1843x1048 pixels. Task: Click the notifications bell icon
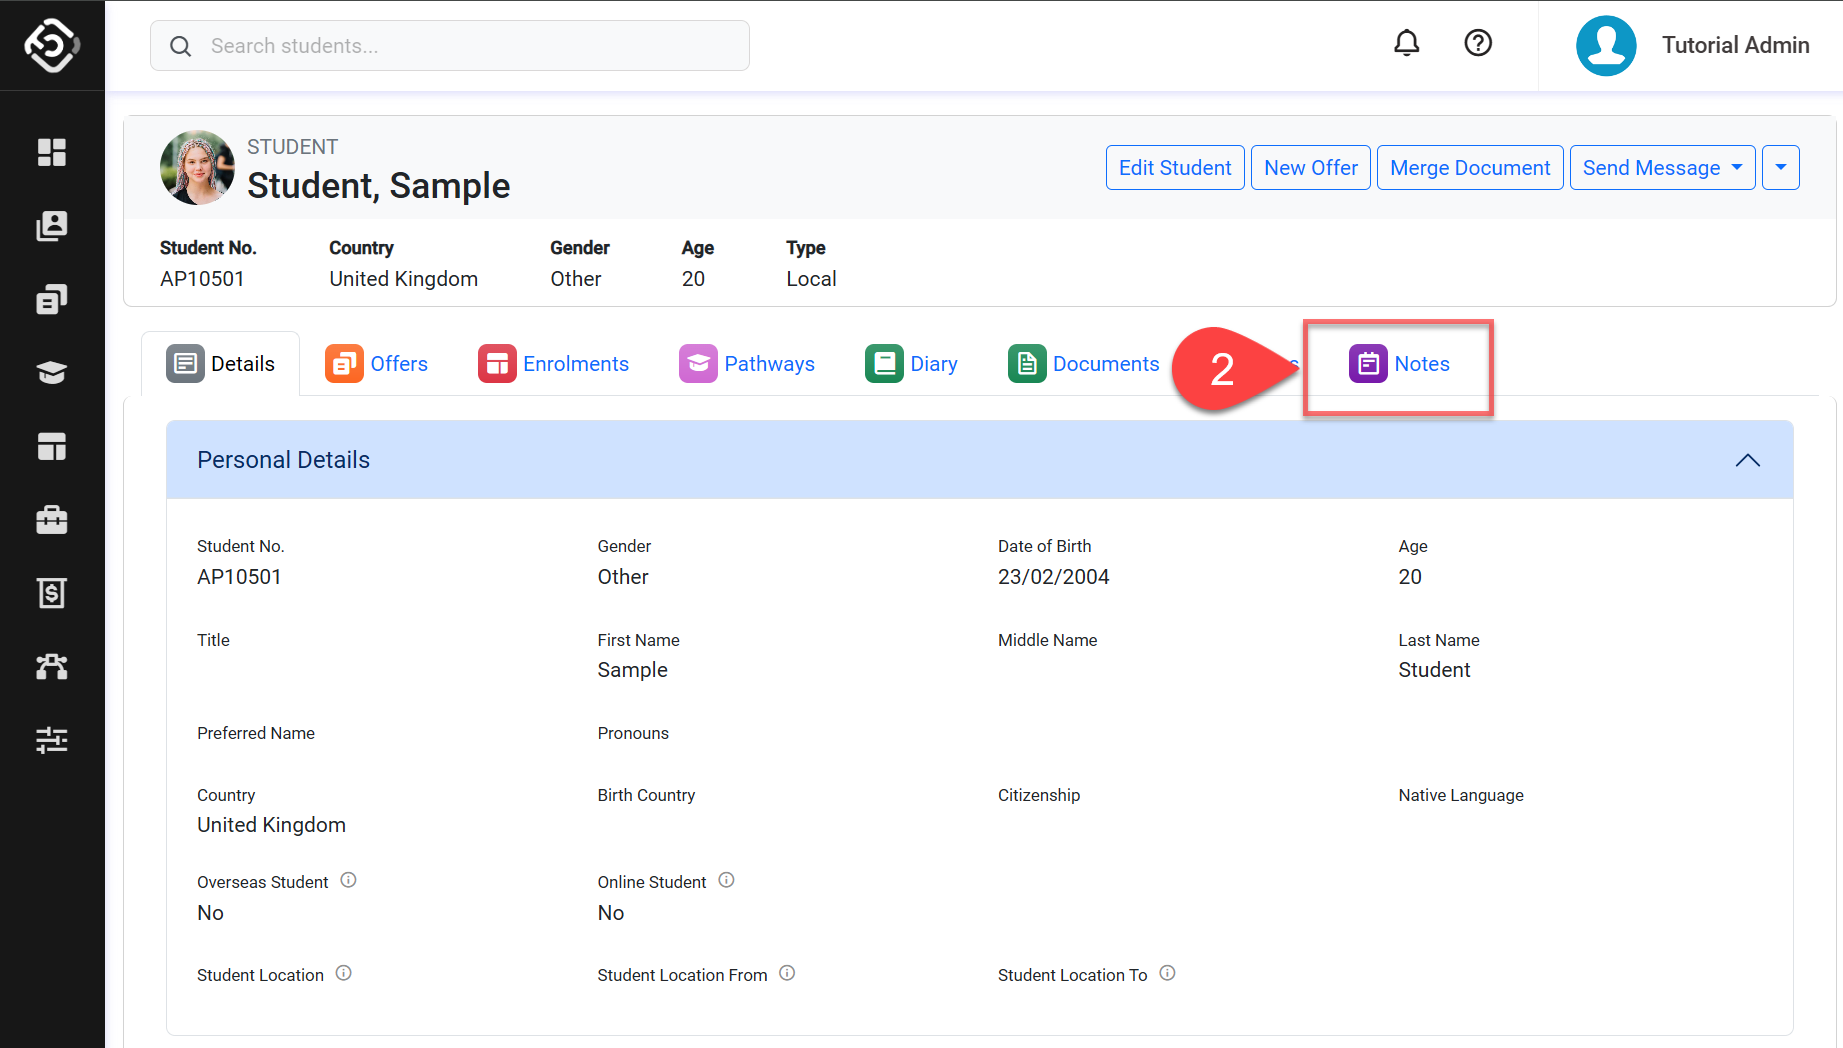pyautogui.click(x=1406, y=43)
